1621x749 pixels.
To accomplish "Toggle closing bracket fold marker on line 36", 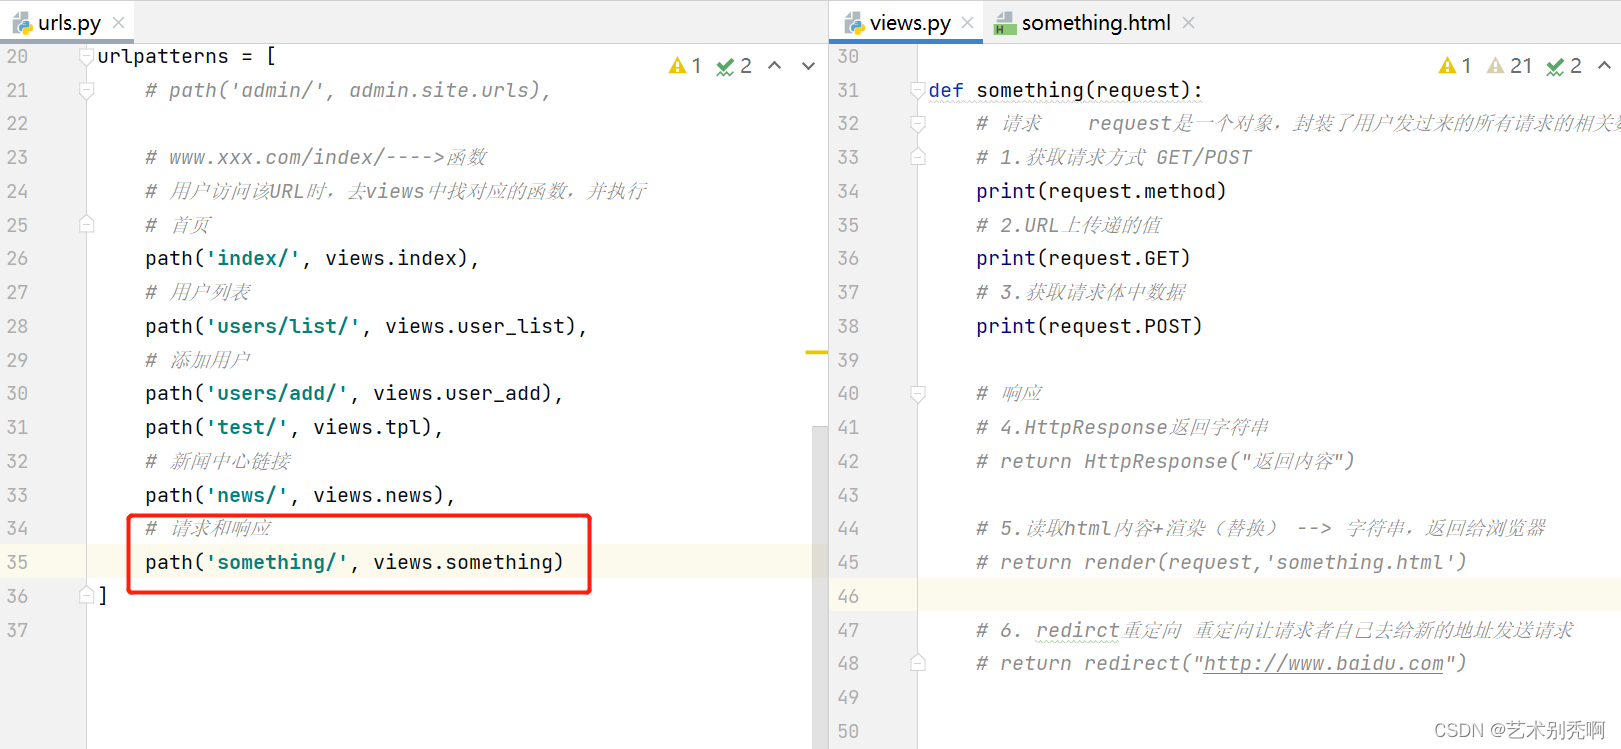I will (87, 596).
